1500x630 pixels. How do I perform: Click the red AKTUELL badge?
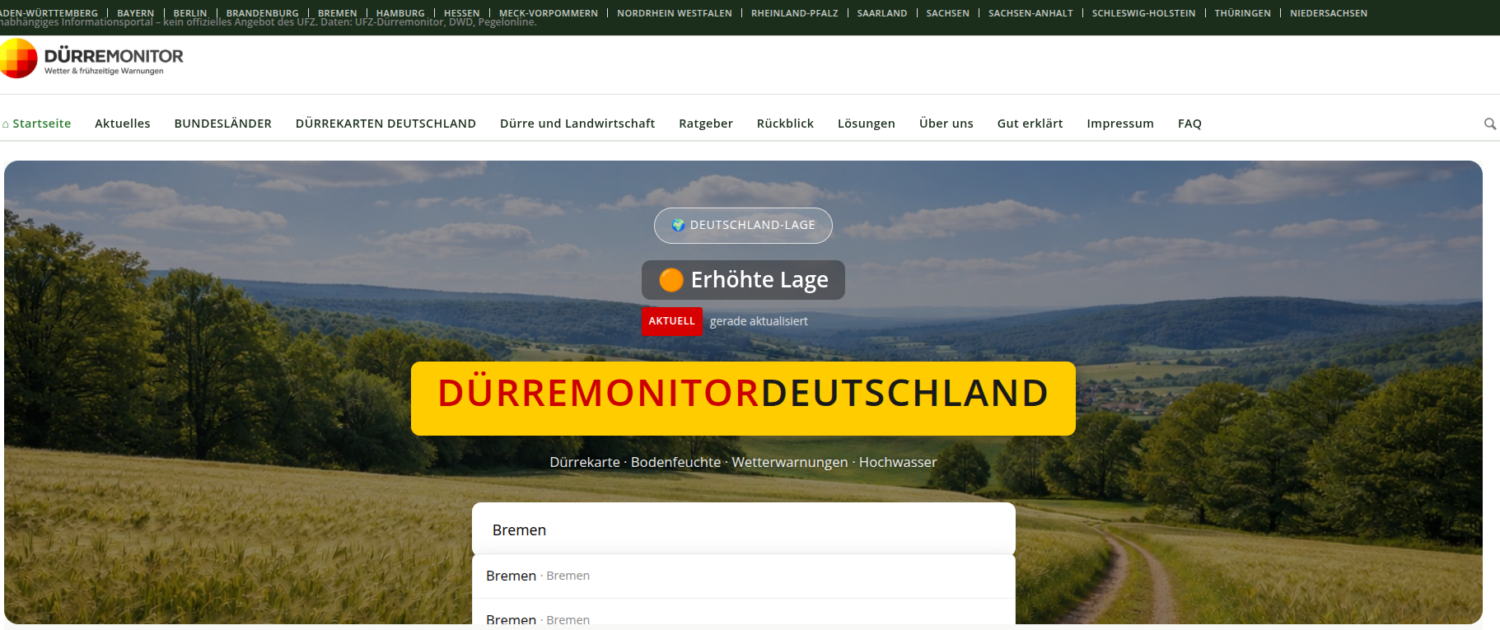click(672, 321)
